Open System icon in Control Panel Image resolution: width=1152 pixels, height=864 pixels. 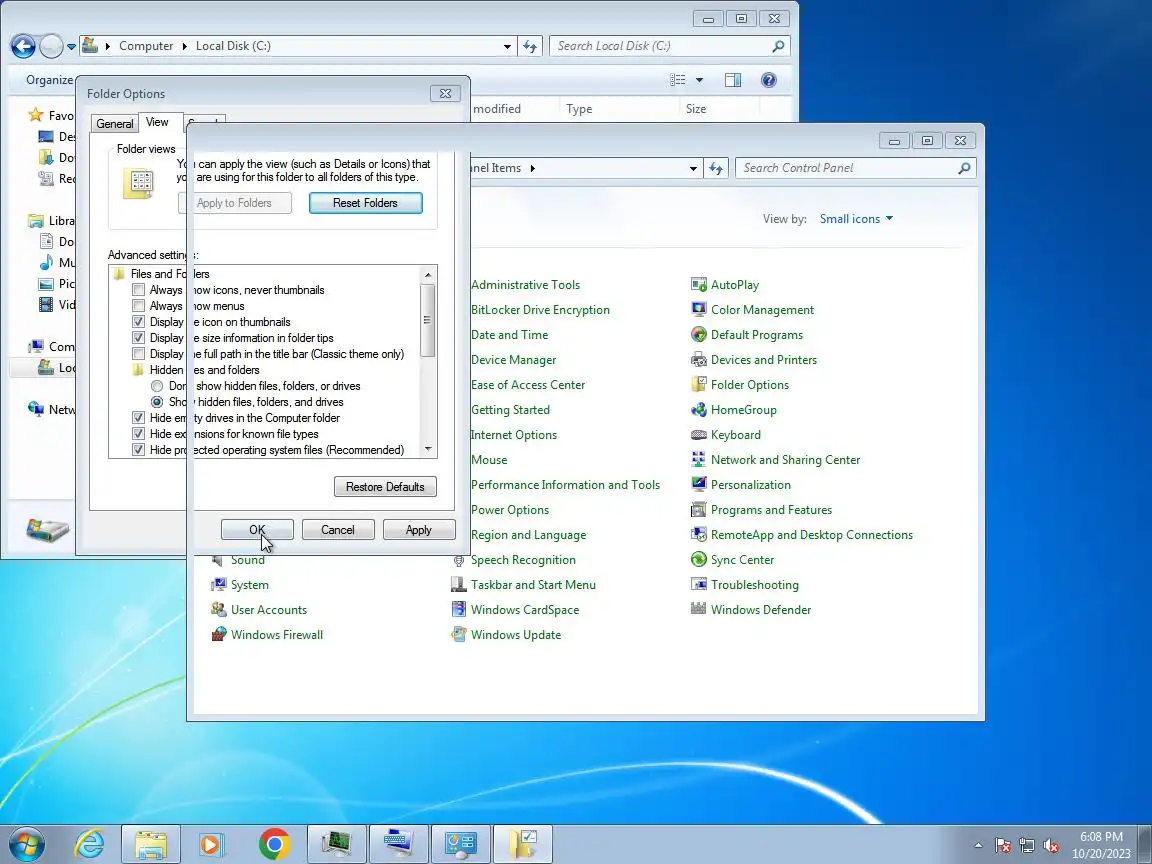(x=218, y=585)
